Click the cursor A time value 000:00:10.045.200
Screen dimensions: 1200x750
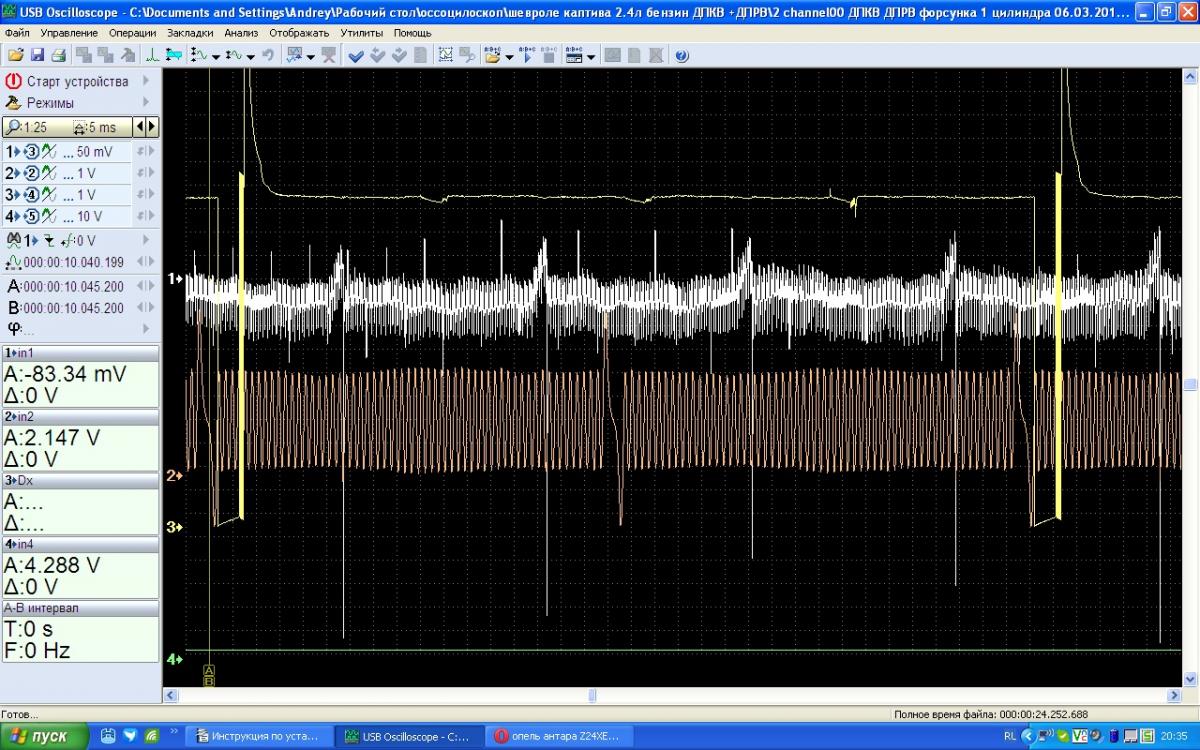(73, 286)
